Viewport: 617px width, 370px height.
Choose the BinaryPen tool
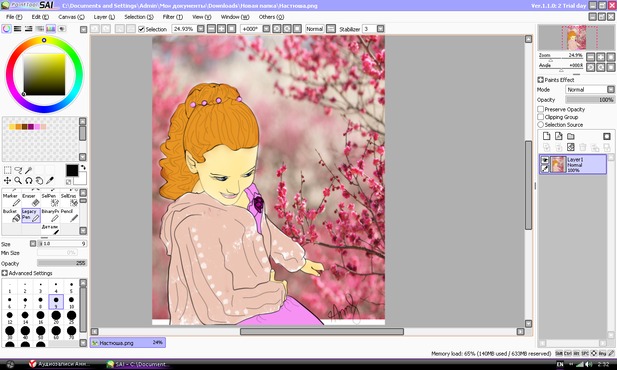50,215
